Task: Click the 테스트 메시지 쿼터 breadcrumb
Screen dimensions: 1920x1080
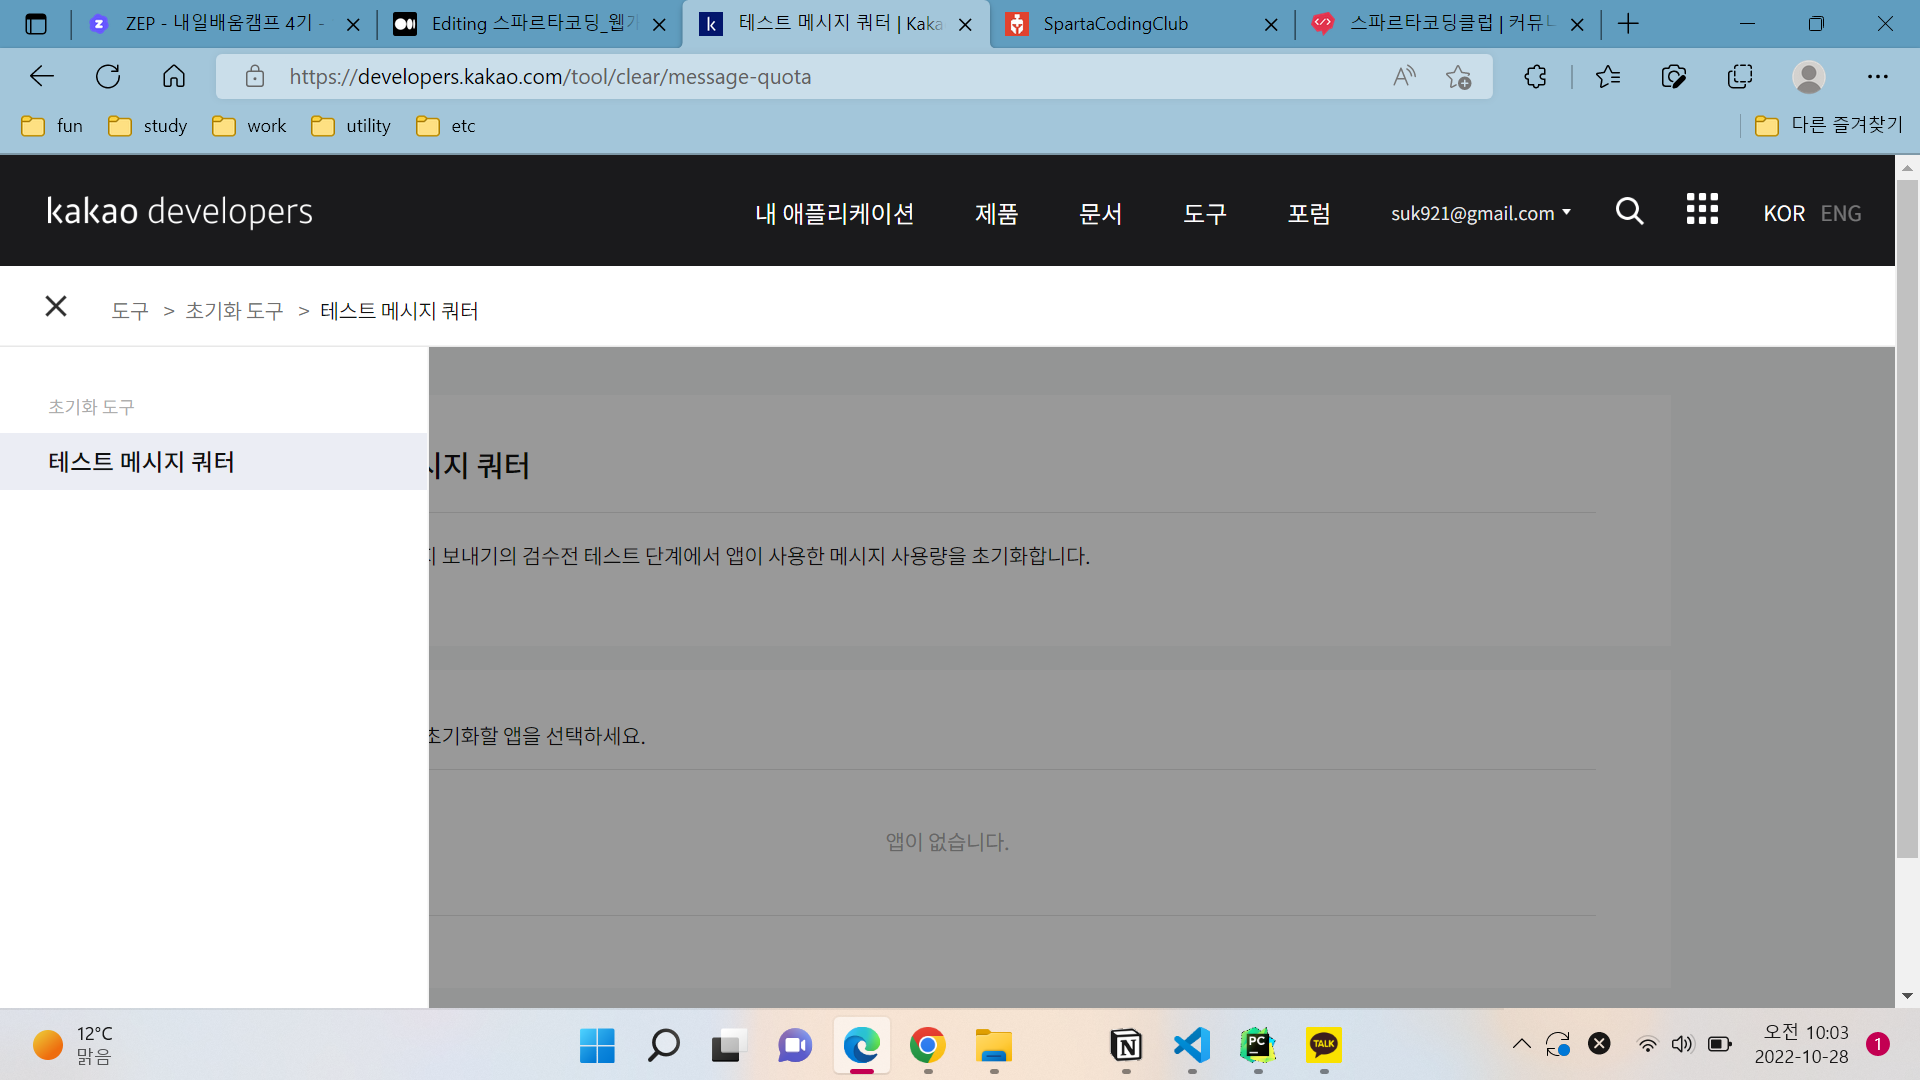Action: tap(399, 311)
